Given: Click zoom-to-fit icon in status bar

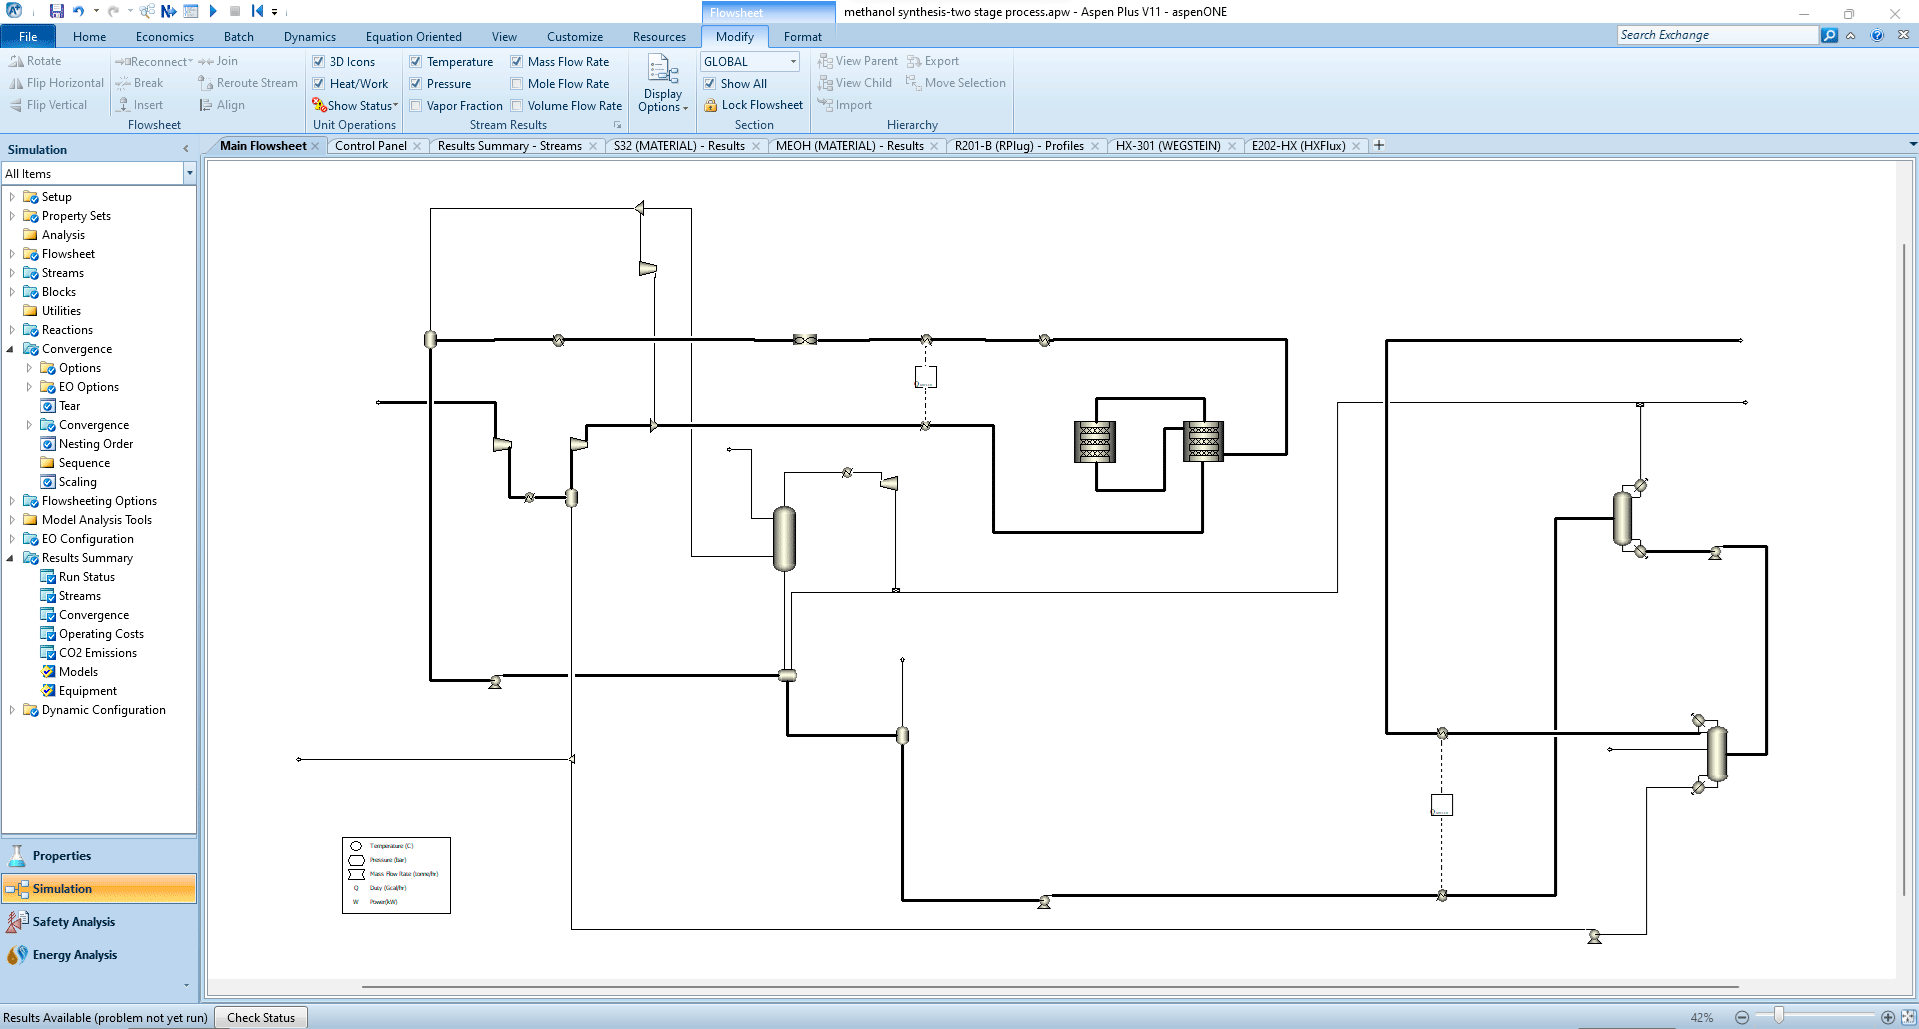Looking at the screenshot, I should pyautogui.click(x=1908, y=1017).
